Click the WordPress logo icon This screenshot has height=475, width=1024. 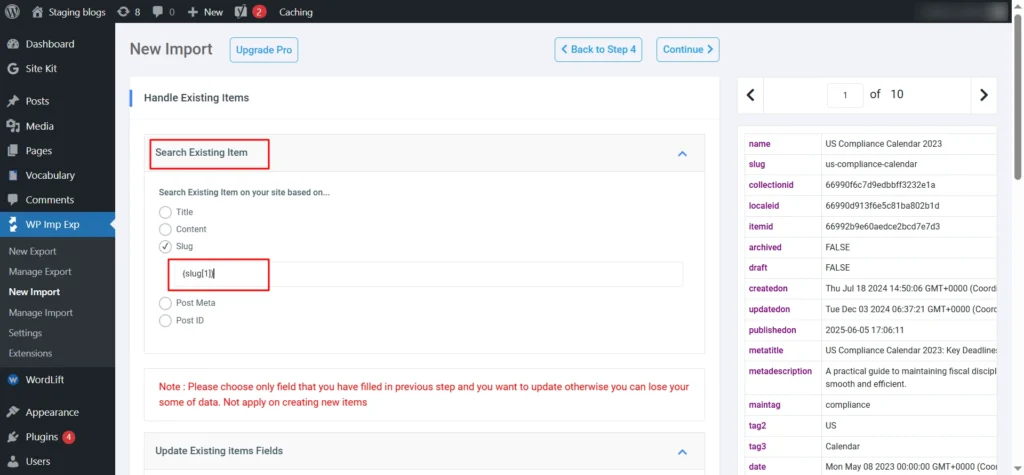[13, 12]
